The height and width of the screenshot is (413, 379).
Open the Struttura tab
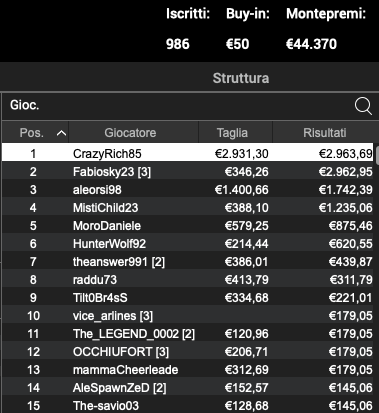point(241,78)
